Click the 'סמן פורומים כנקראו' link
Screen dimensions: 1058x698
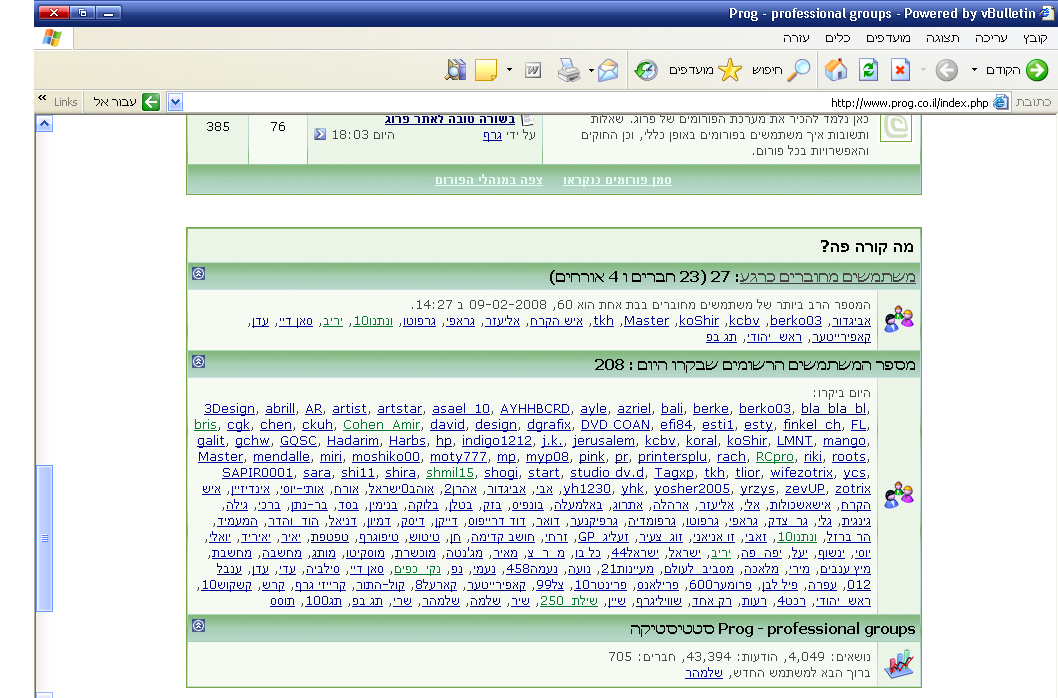click(617, 180)
